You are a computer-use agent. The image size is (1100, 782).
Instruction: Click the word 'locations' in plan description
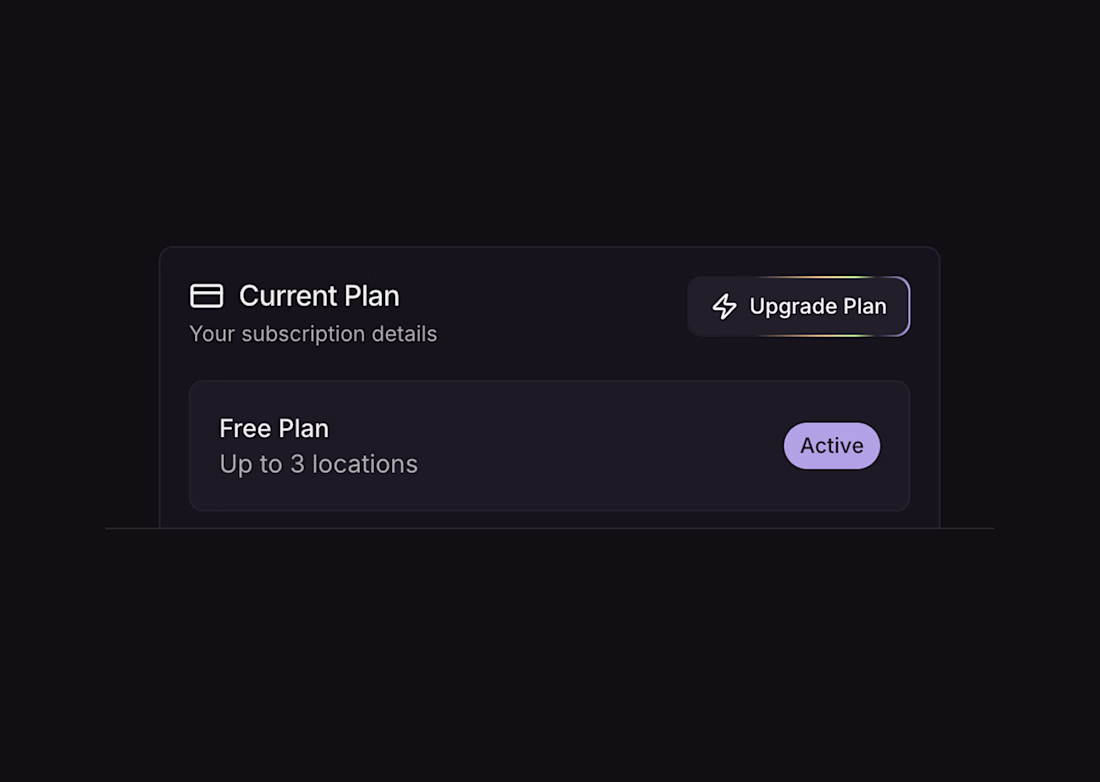365,464
